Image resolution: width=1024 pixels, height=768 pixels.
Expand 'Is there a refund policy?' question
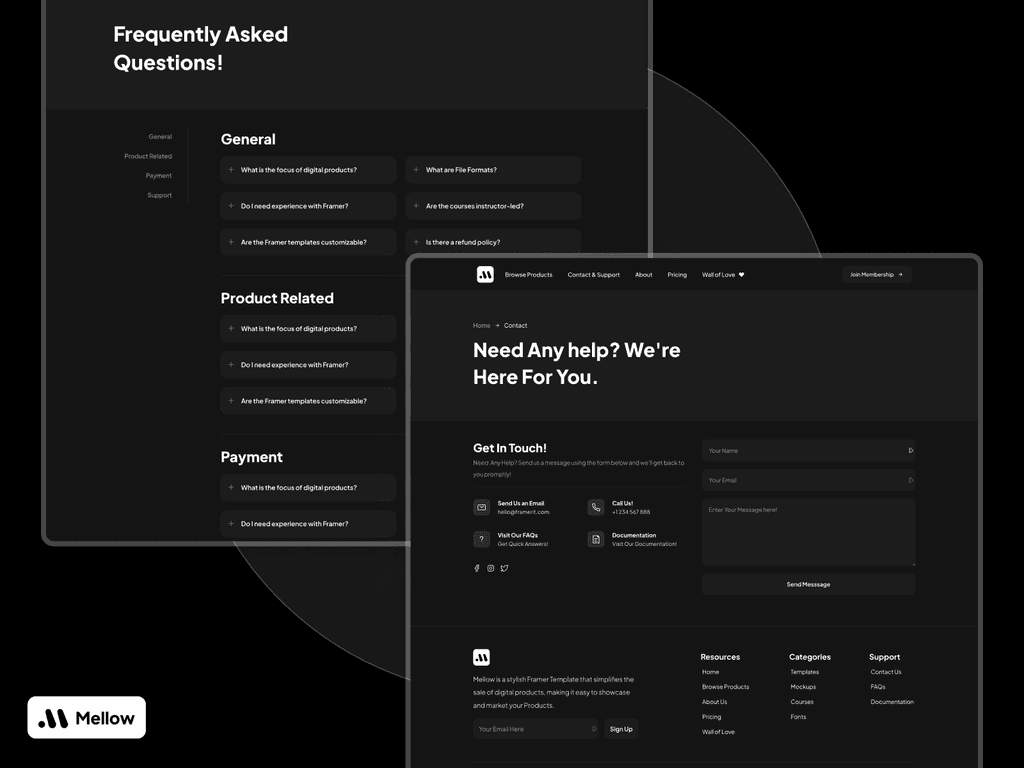(x=493, y=242)
